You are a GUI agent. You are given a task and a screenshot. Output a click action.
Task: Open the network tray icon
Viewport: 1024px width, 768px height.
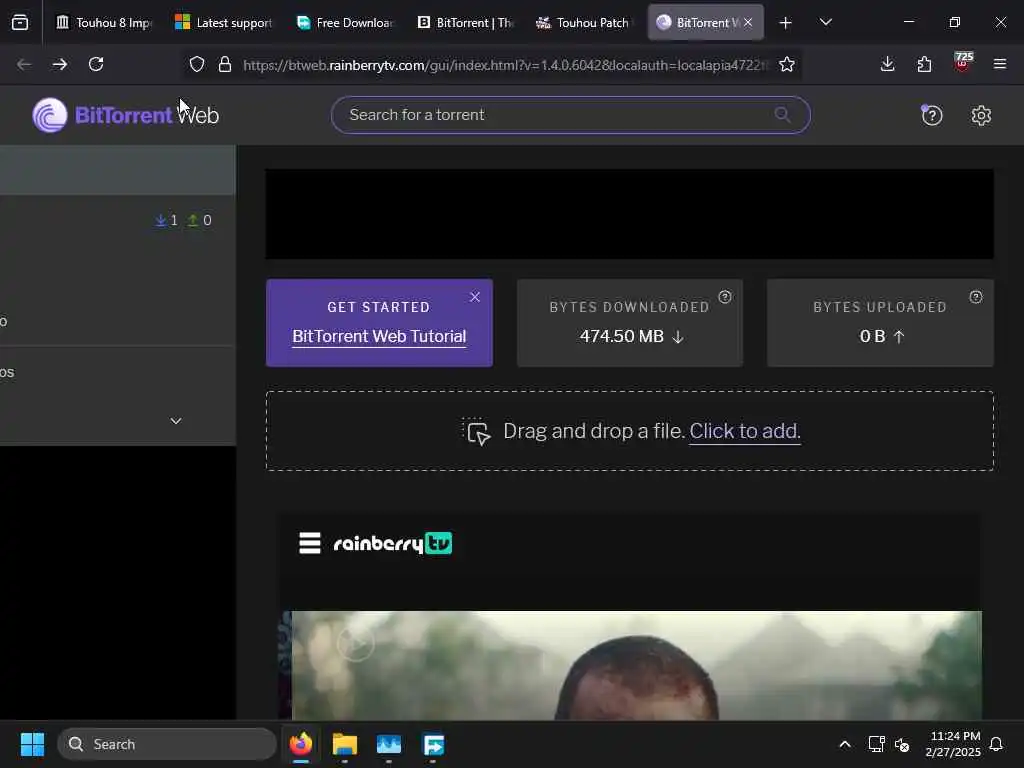876,744
